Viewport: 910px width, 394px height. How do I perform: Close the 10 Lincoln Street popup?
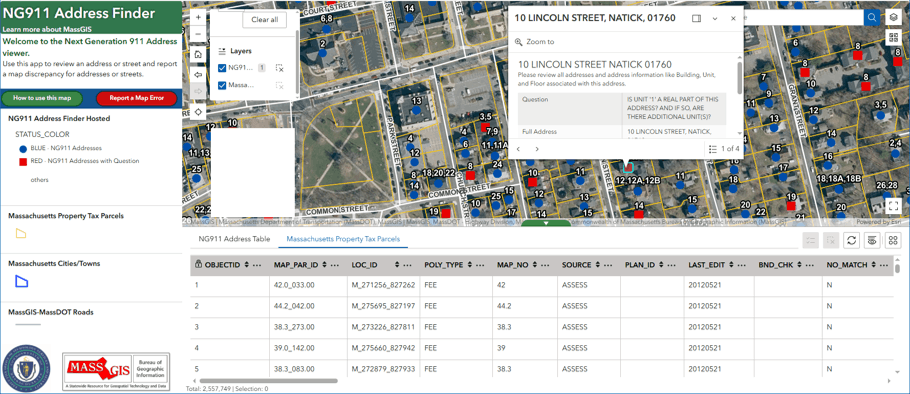(x=733, y=18)
